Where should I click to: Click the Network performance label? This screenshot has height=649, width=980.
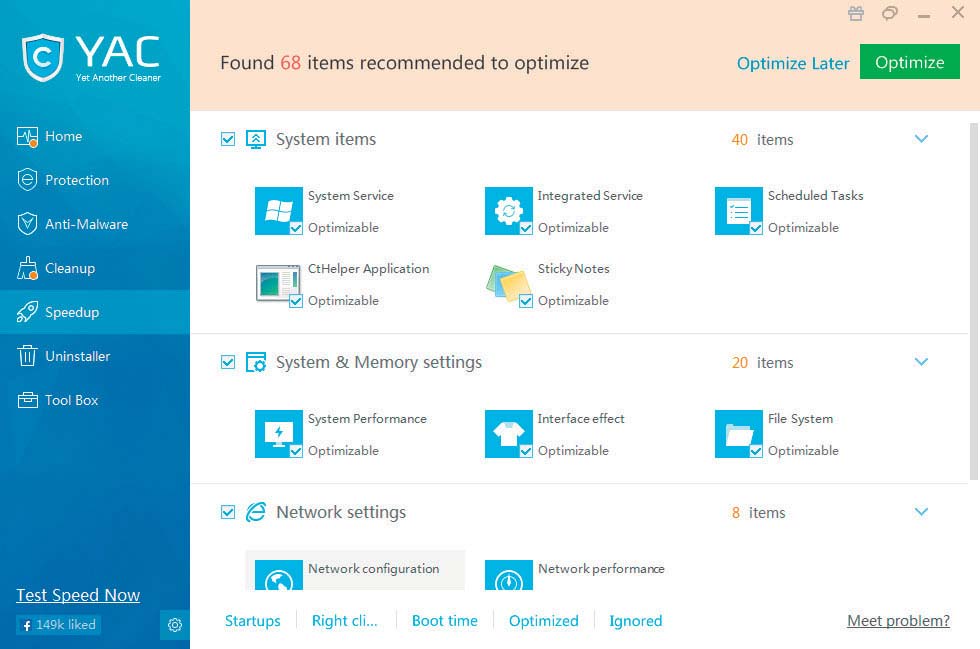[601, 569]
